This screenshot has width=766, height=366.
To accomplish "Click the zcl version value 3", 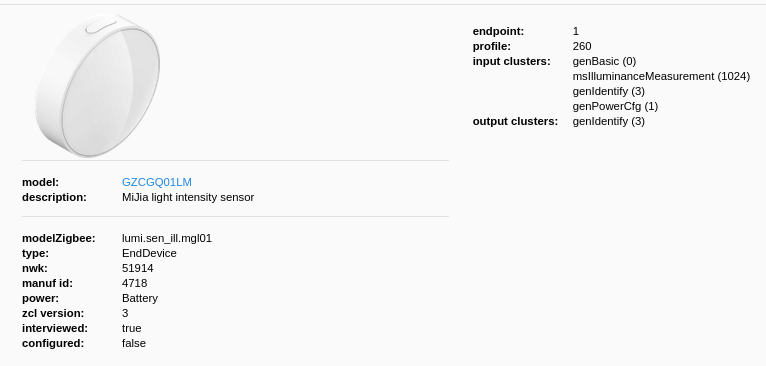I will click(125, 313).
